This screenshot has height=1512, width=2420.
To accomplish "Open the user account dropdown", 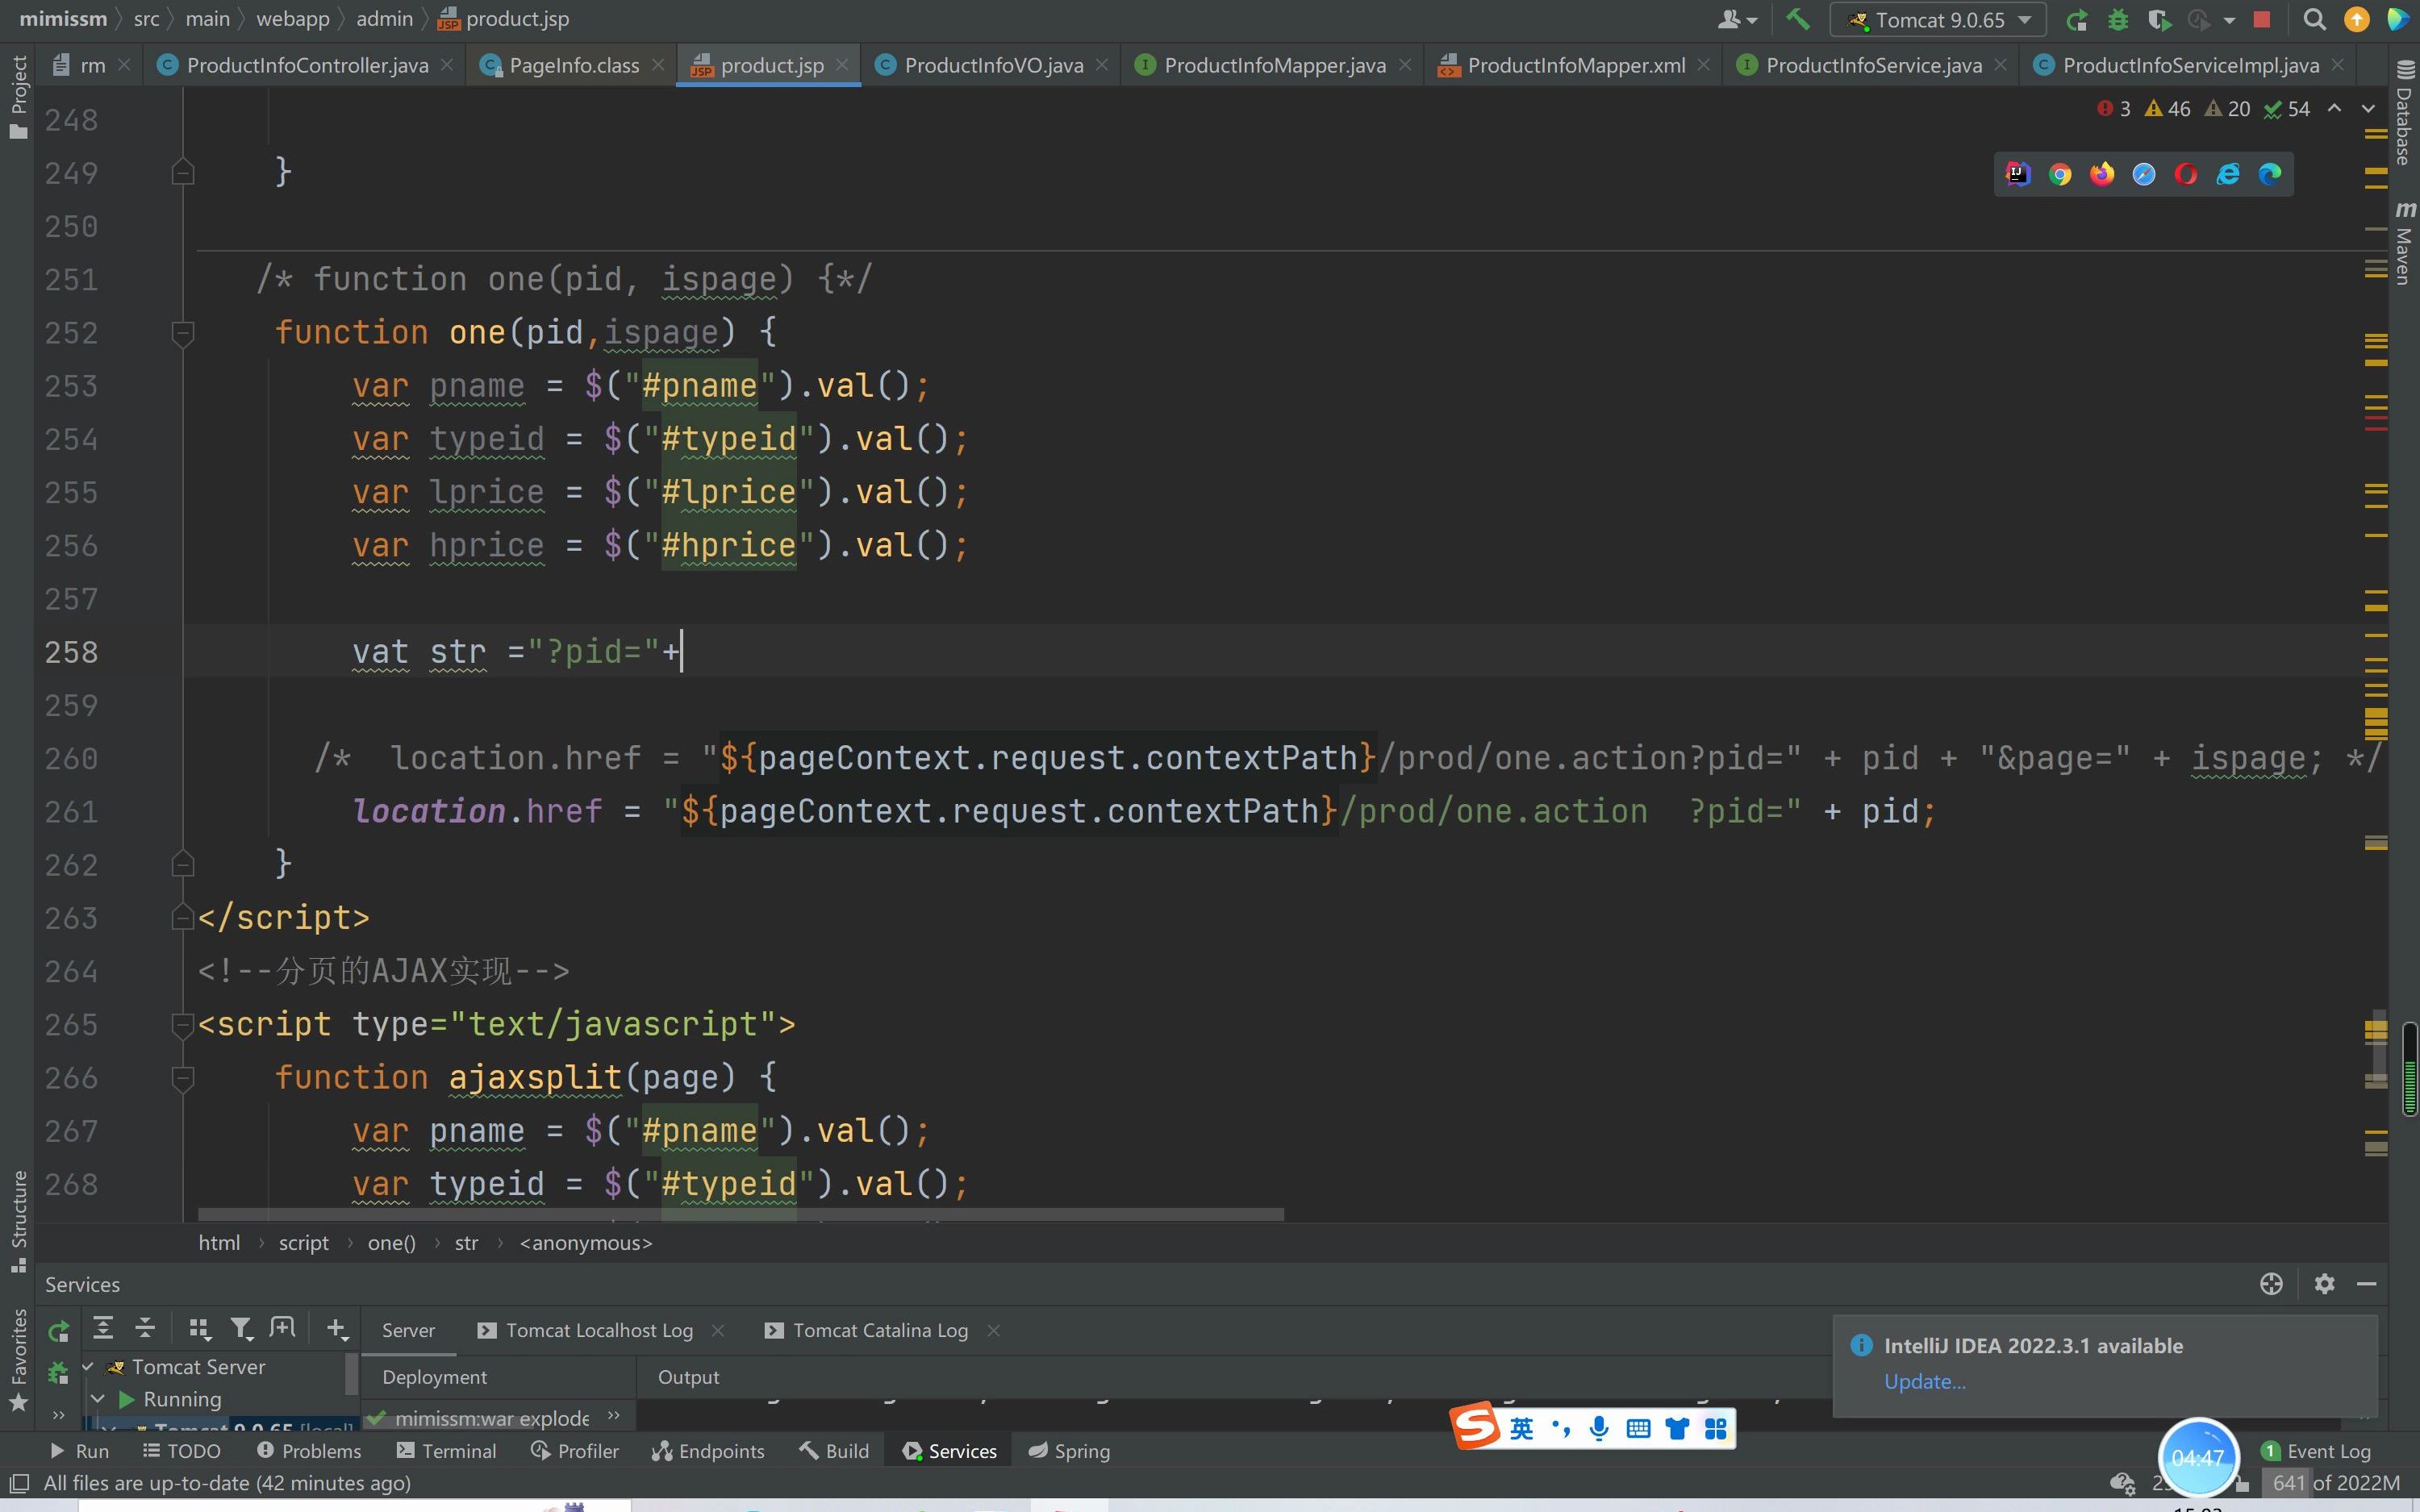I will [x=1737, y=20].
